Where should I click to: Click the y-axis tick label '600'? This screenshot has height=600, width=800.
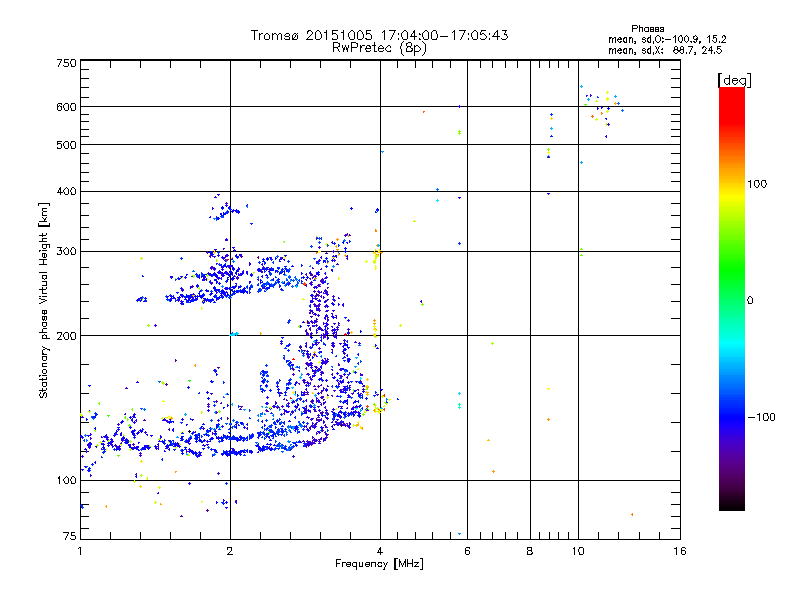[66, 107]
